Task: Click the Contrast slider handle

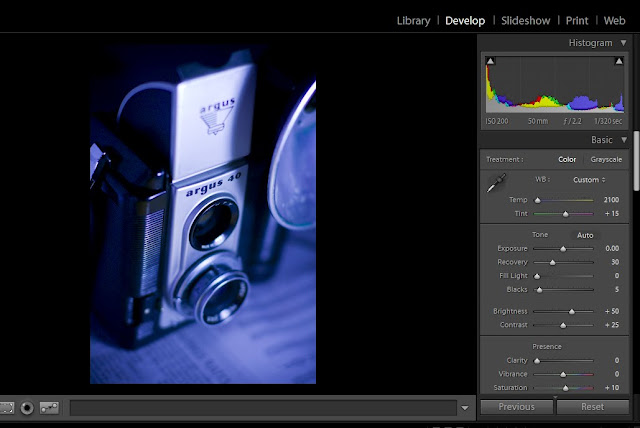Action: (563, 326)
